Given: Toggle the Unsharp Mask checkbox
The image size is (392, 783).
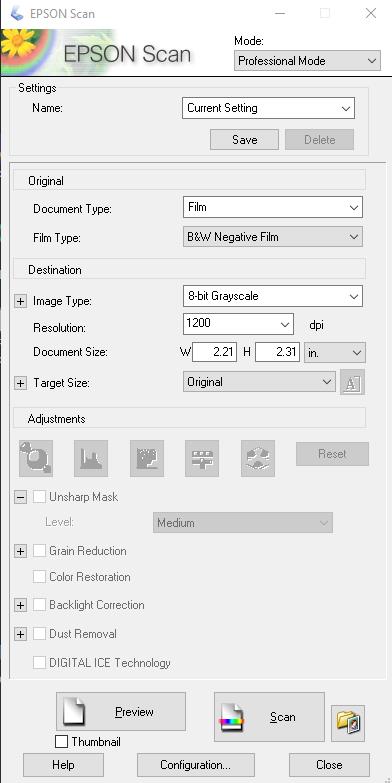Looking at the screenshot, I should 39,497.
